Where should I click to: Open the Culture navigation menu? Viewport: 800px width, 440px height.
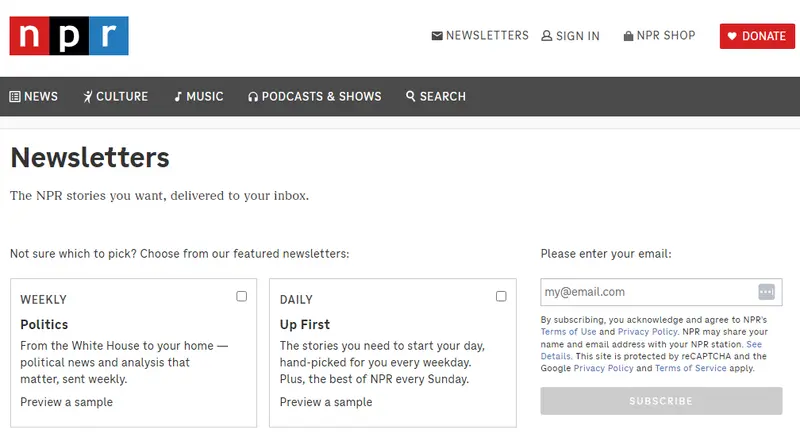pos(122,97)
